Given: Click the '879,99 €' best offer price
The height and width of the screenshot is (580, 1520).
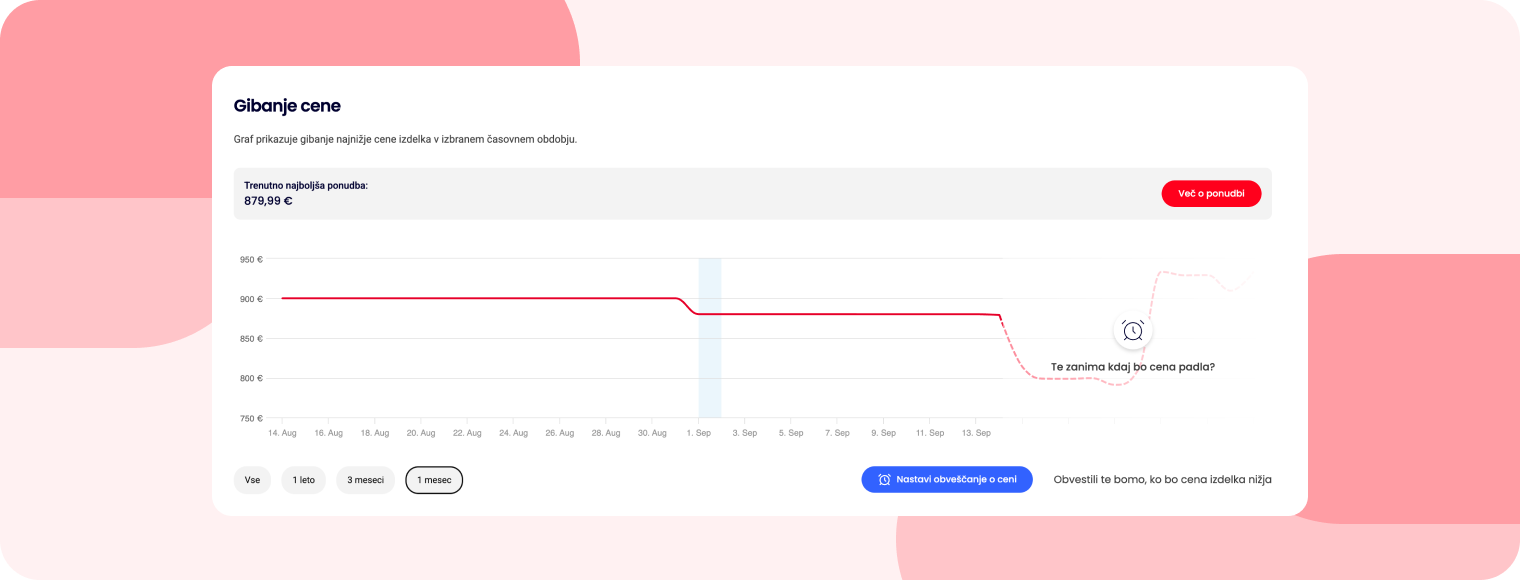Looking at the screenshot, I should [268, 201].
